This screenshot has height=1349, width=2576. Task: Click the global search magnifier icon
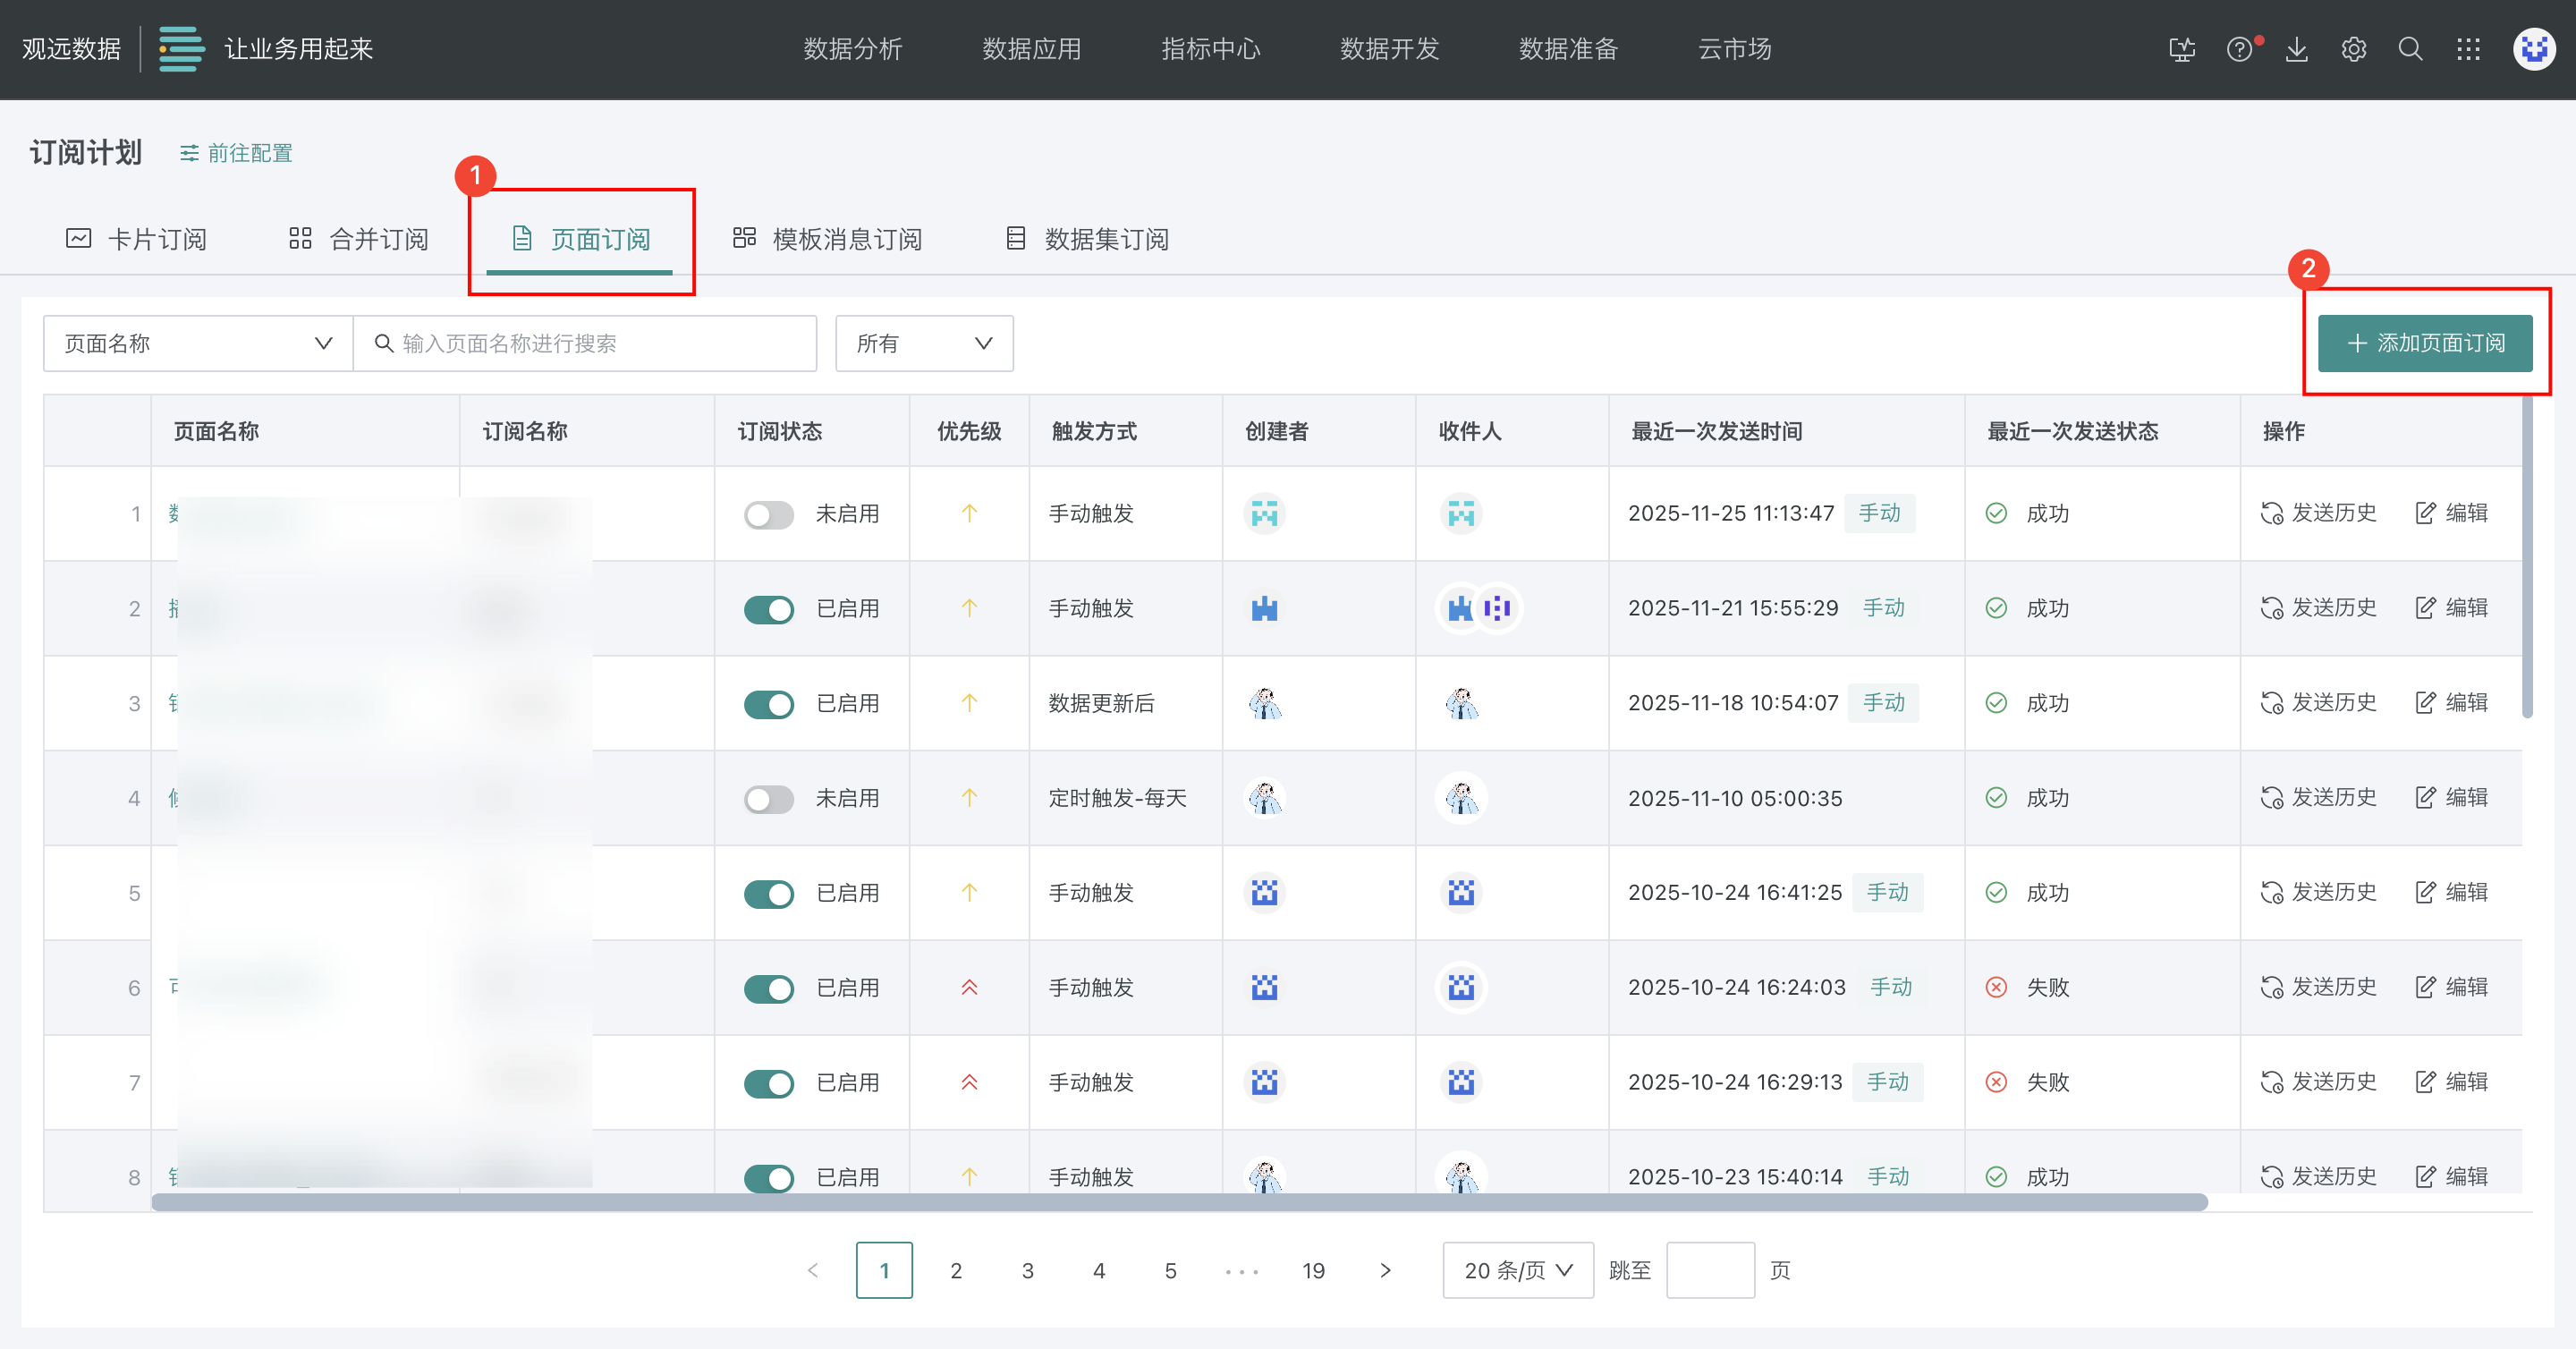click(x=2410, y=49)
